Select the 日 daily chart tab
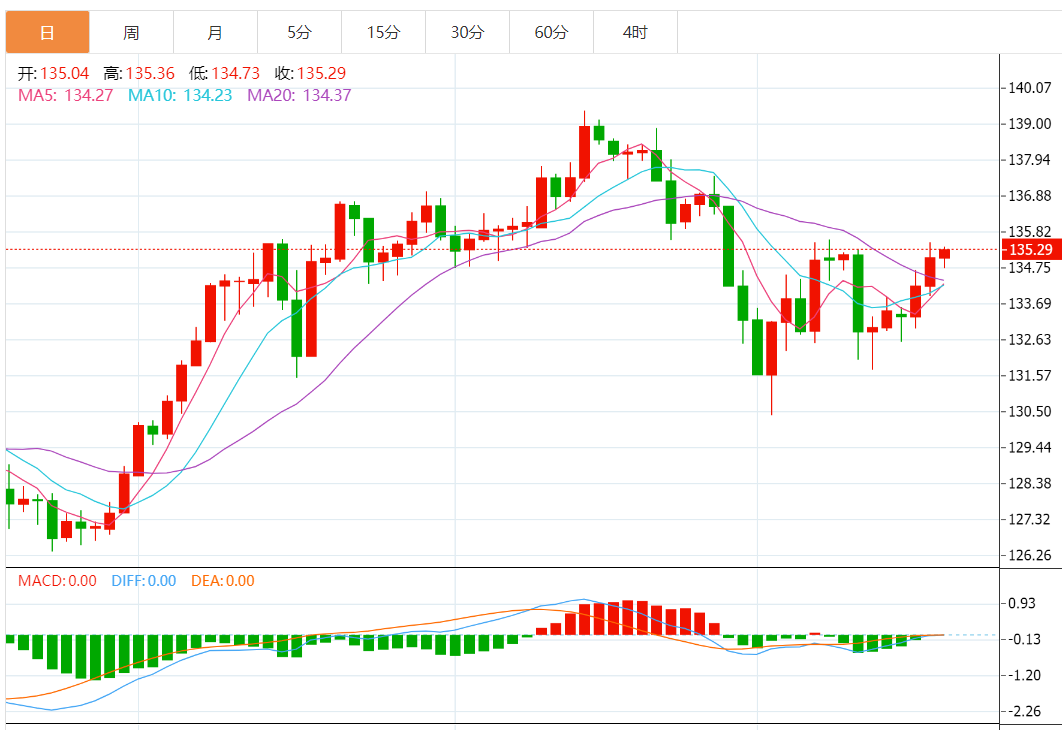 [x=47, y=32]
